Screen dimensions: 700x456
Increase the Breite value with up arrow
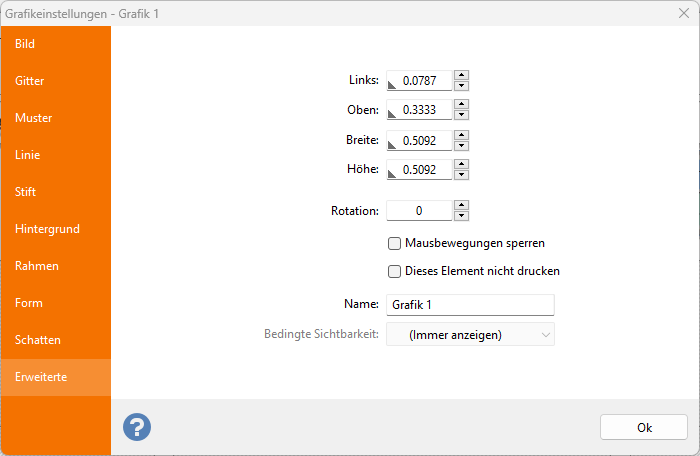(x=461, y=135)
